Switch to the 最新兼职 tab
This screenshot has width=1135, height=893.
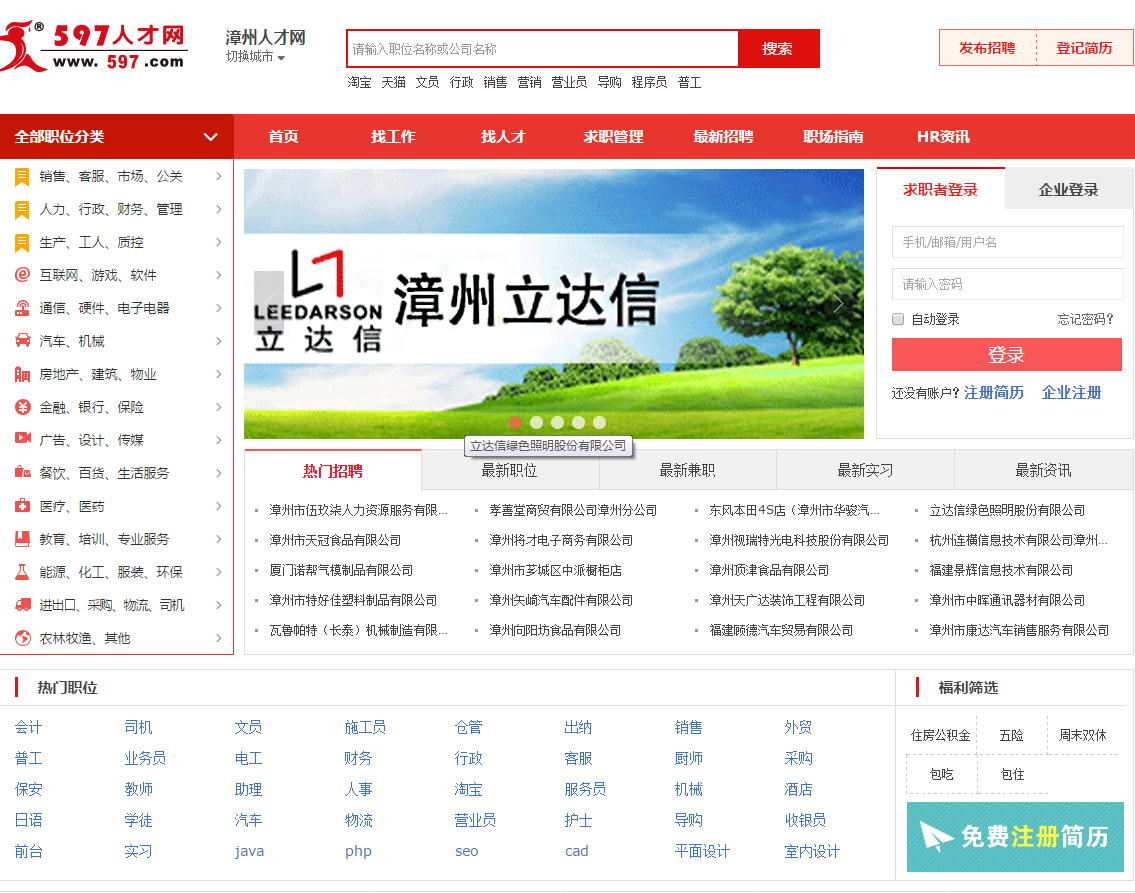click(687, 470)
